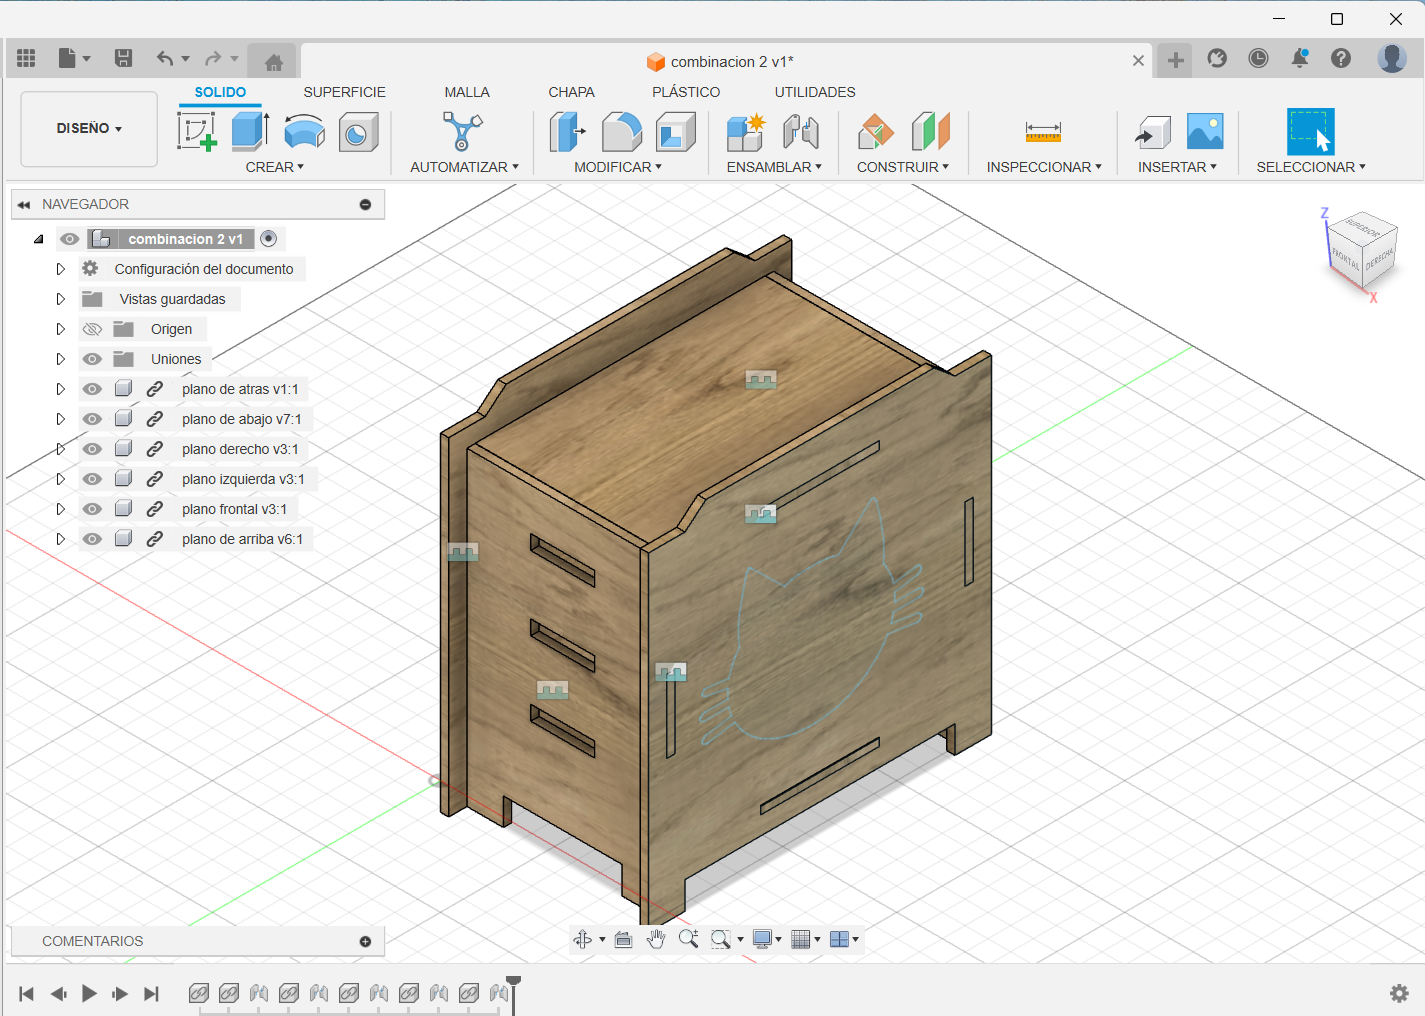Screen dimensions: 1425x1016
Task: Show the hidden Origen folder
Action: pos(92,329)
